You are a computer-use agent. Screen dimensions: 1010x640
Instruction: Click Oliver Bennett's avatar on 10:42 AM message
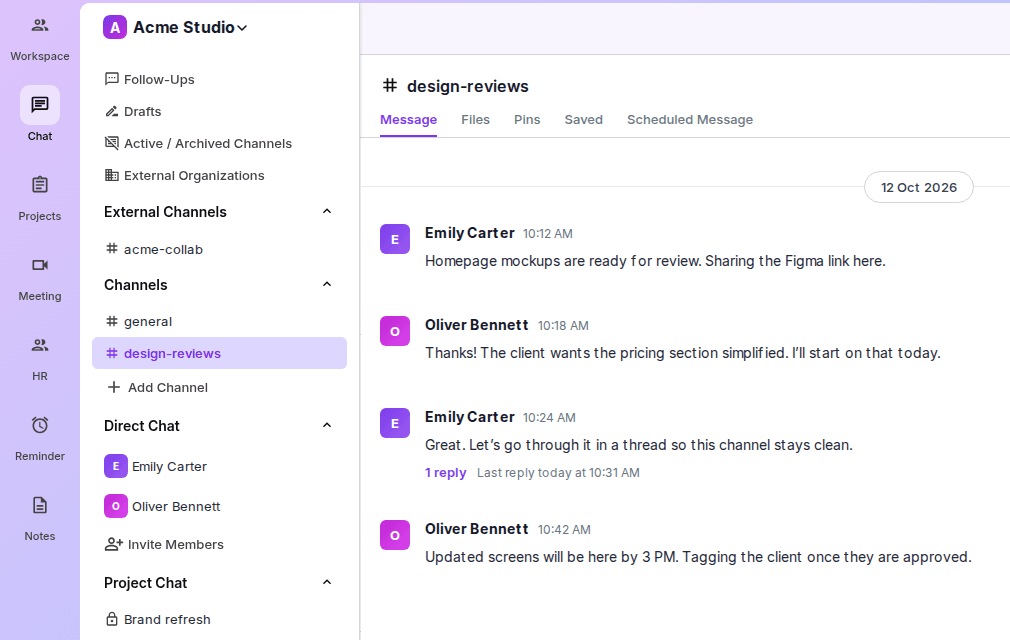(x=395, y=535)
